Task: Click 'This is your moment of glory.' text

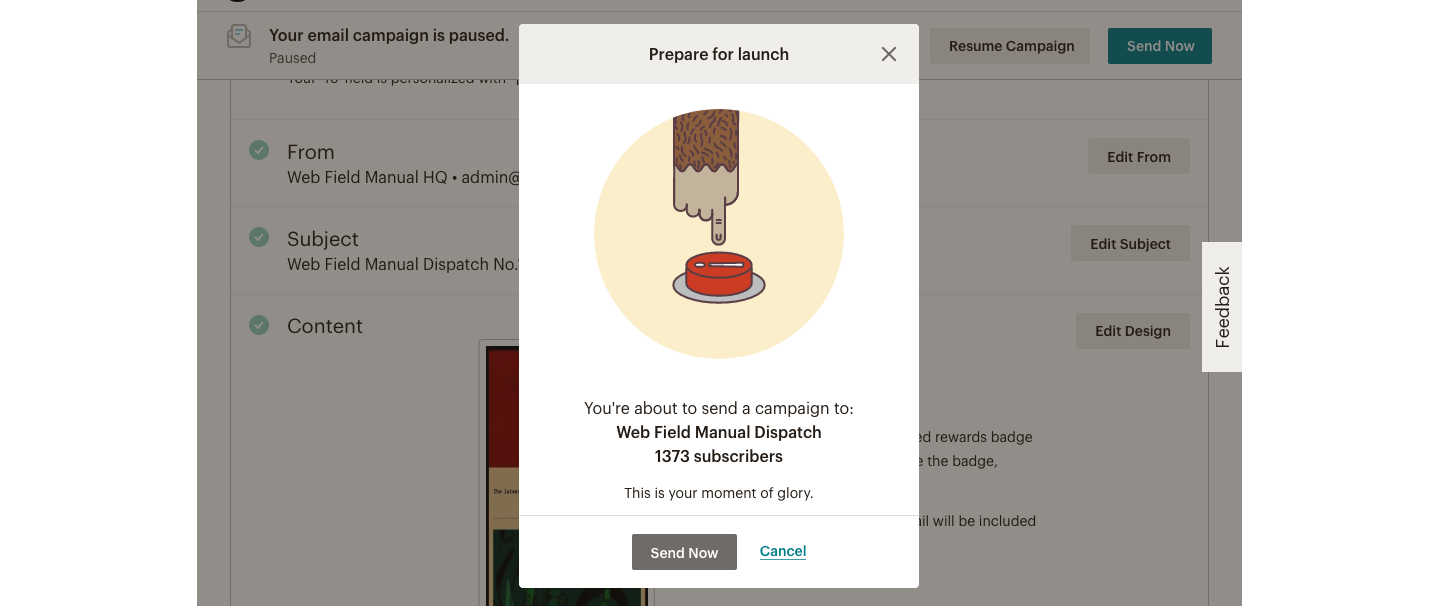Action: tap(719, 493)
